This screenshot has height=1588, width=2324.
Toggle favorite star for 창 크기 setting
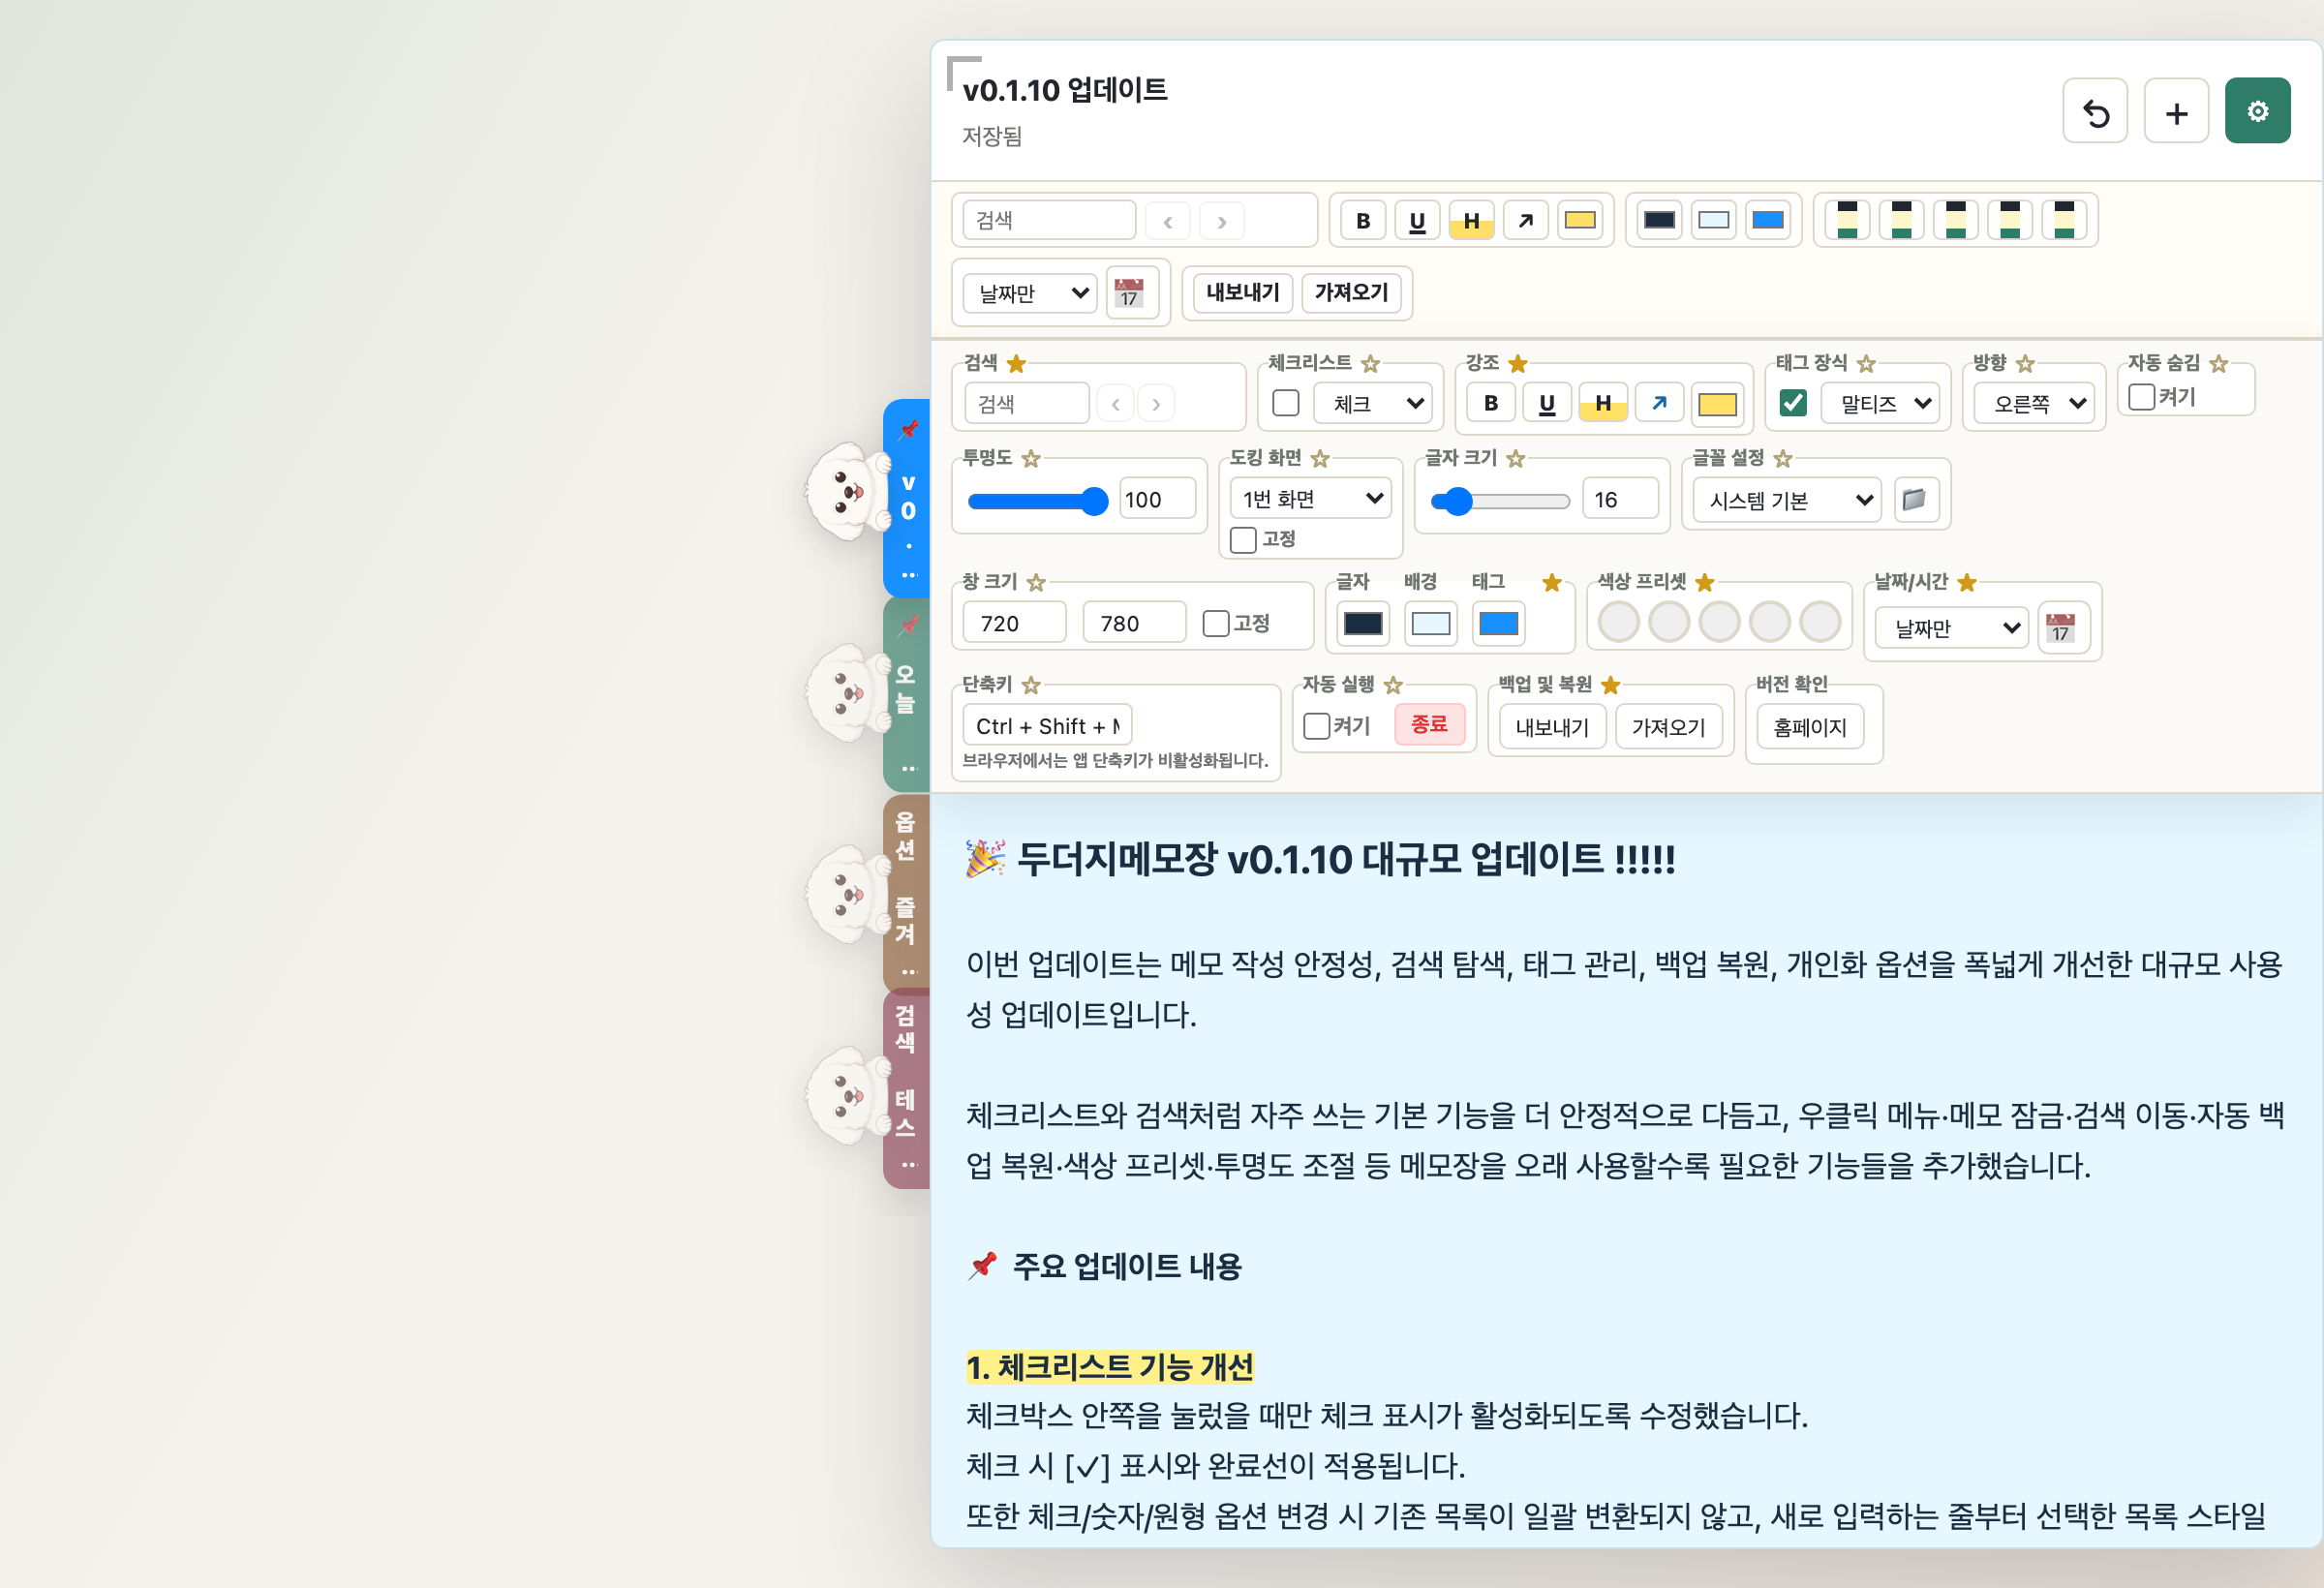(1036, 583)
